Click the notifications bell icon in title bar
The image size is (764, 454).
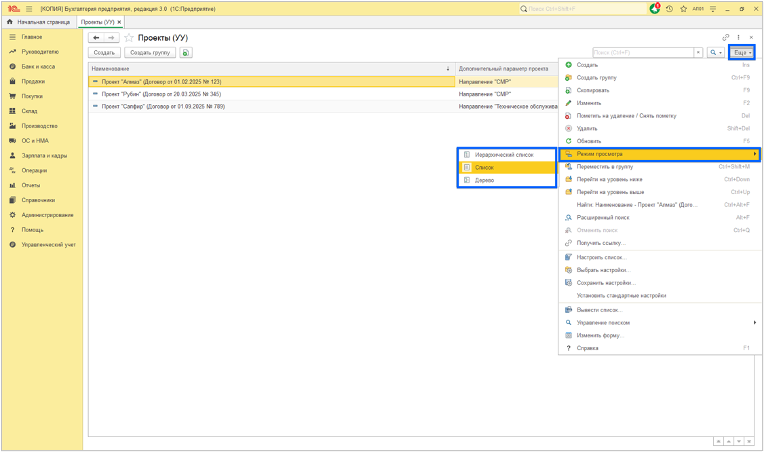[x=655, y=8]
